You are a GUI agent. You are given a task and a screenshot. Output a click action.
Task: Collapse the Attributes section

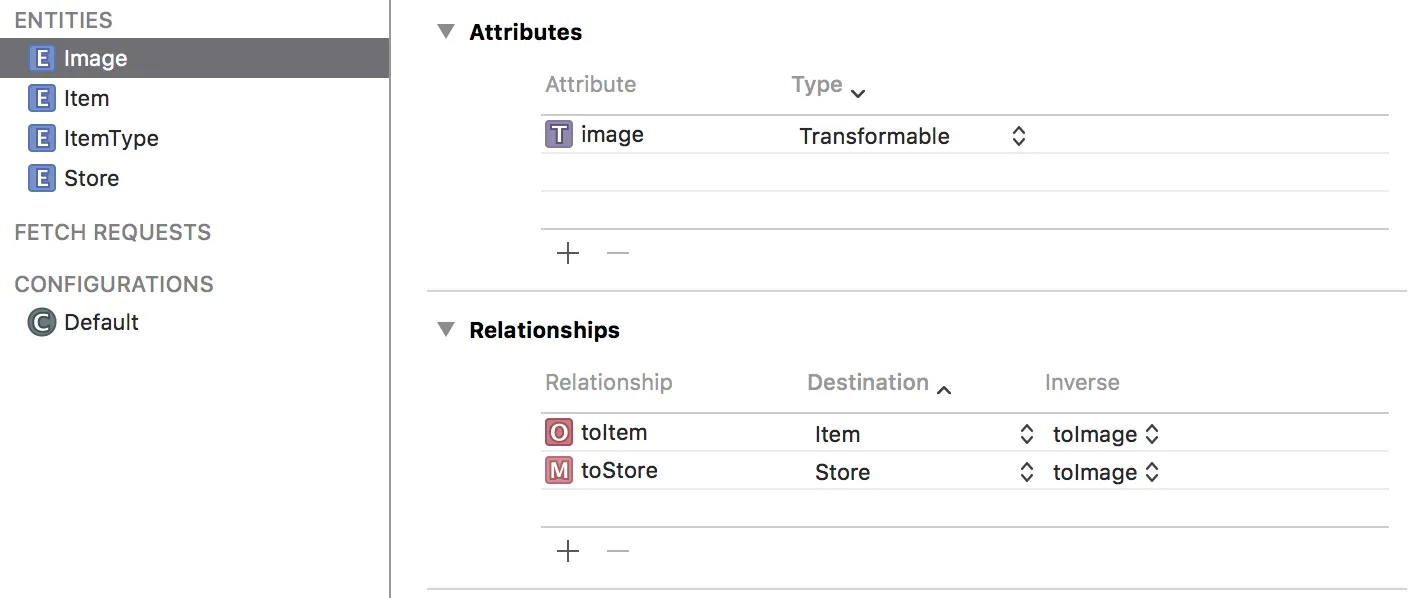click(x=446, y=32)
